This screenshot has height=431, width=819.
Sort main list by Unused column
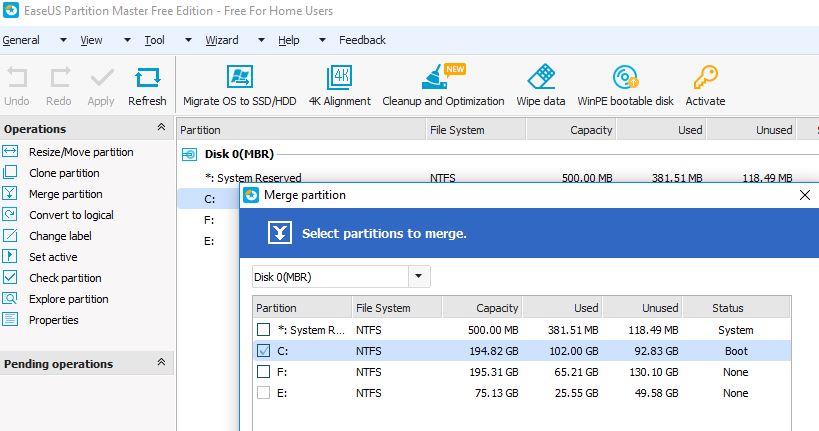coord(752,130)
